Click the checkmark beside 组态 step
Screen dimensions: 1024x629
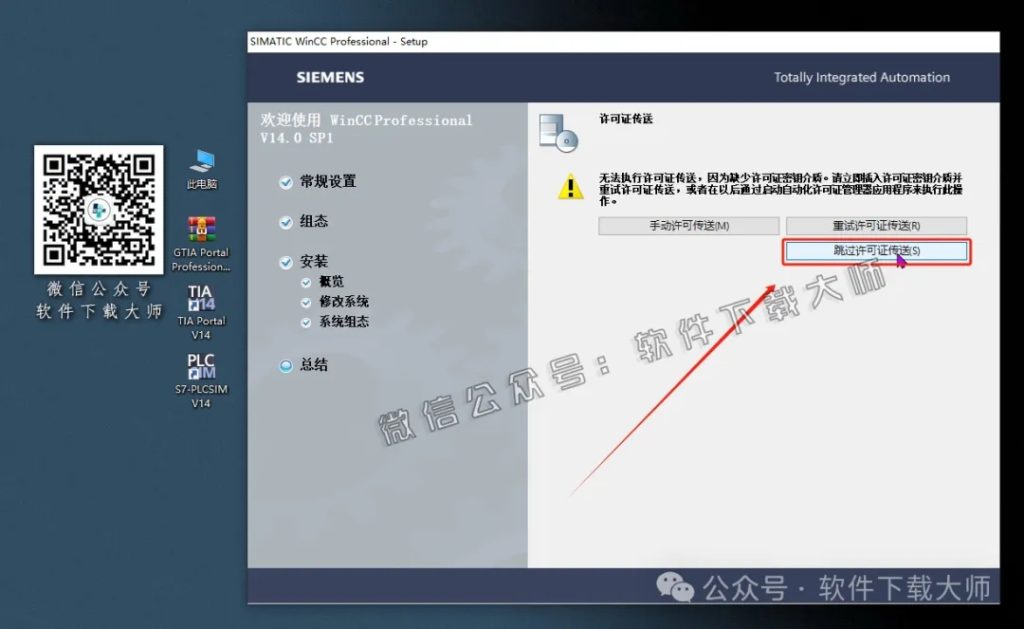tap(288, 221)
